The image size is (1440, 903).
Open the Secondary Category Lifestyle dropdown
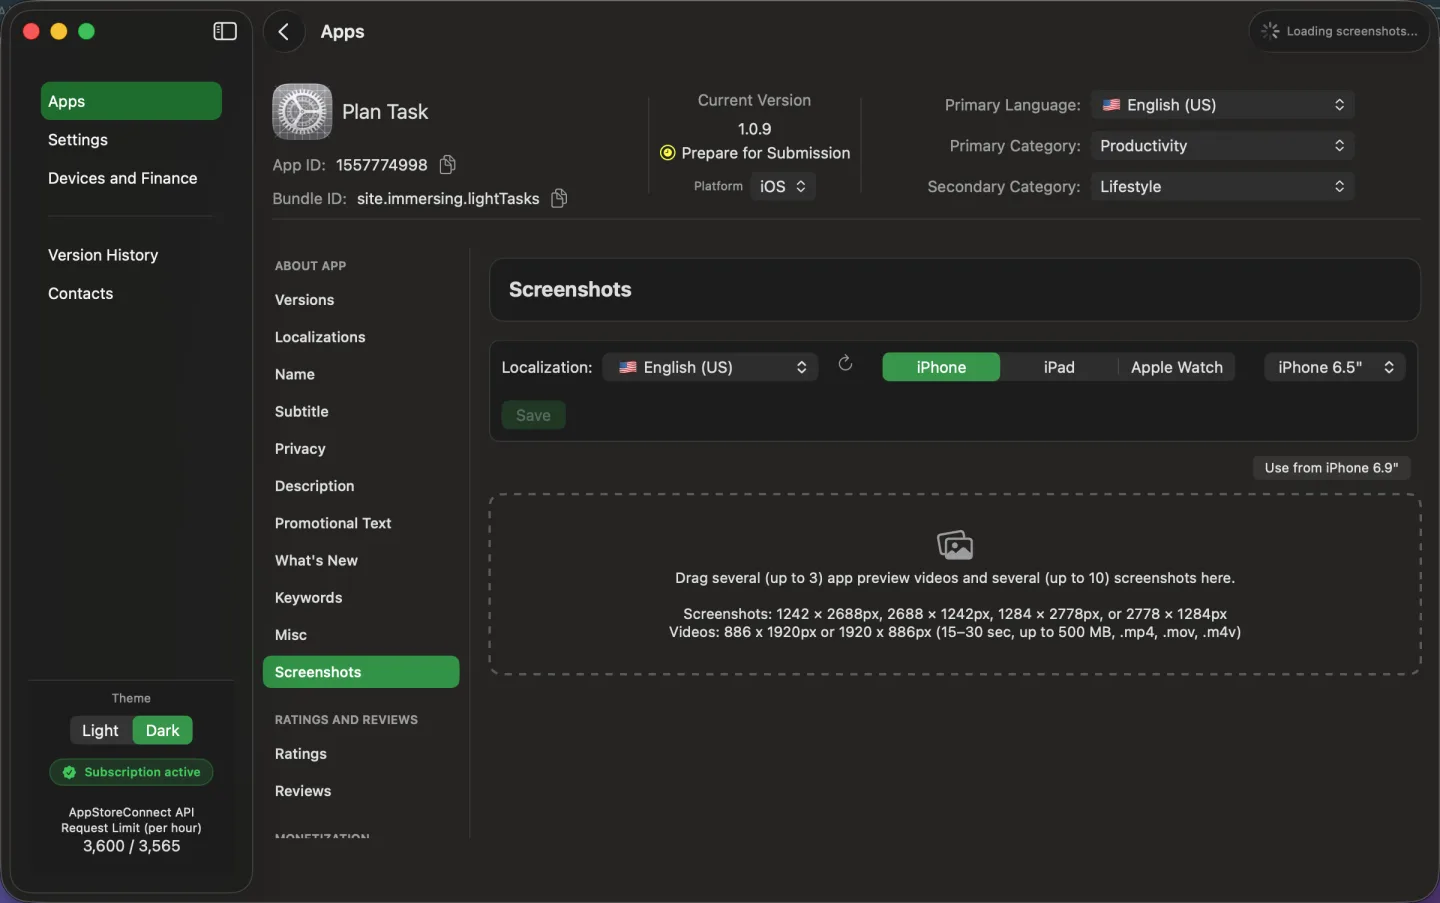coord(1222,187)
